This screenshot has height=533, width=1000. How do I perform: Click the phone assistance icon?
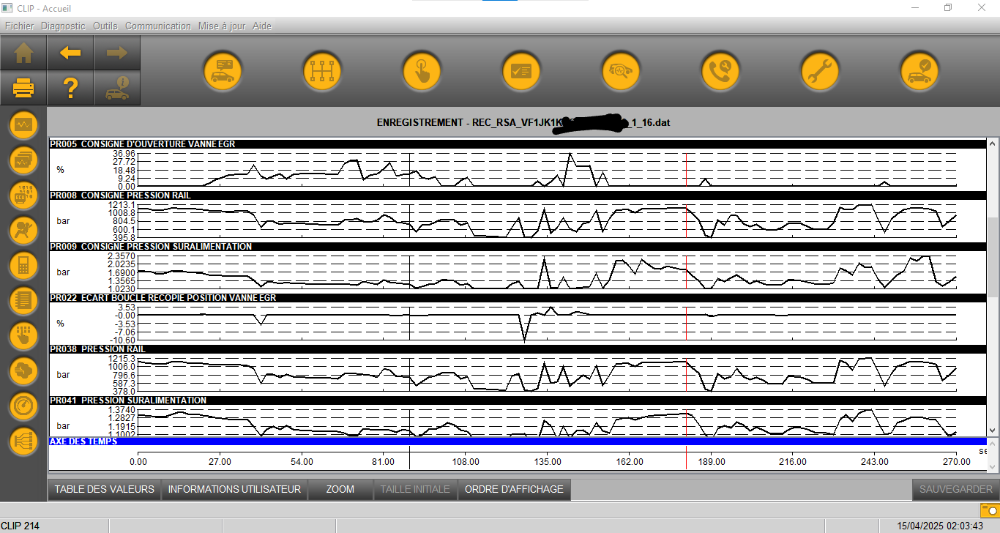point(720,71)
